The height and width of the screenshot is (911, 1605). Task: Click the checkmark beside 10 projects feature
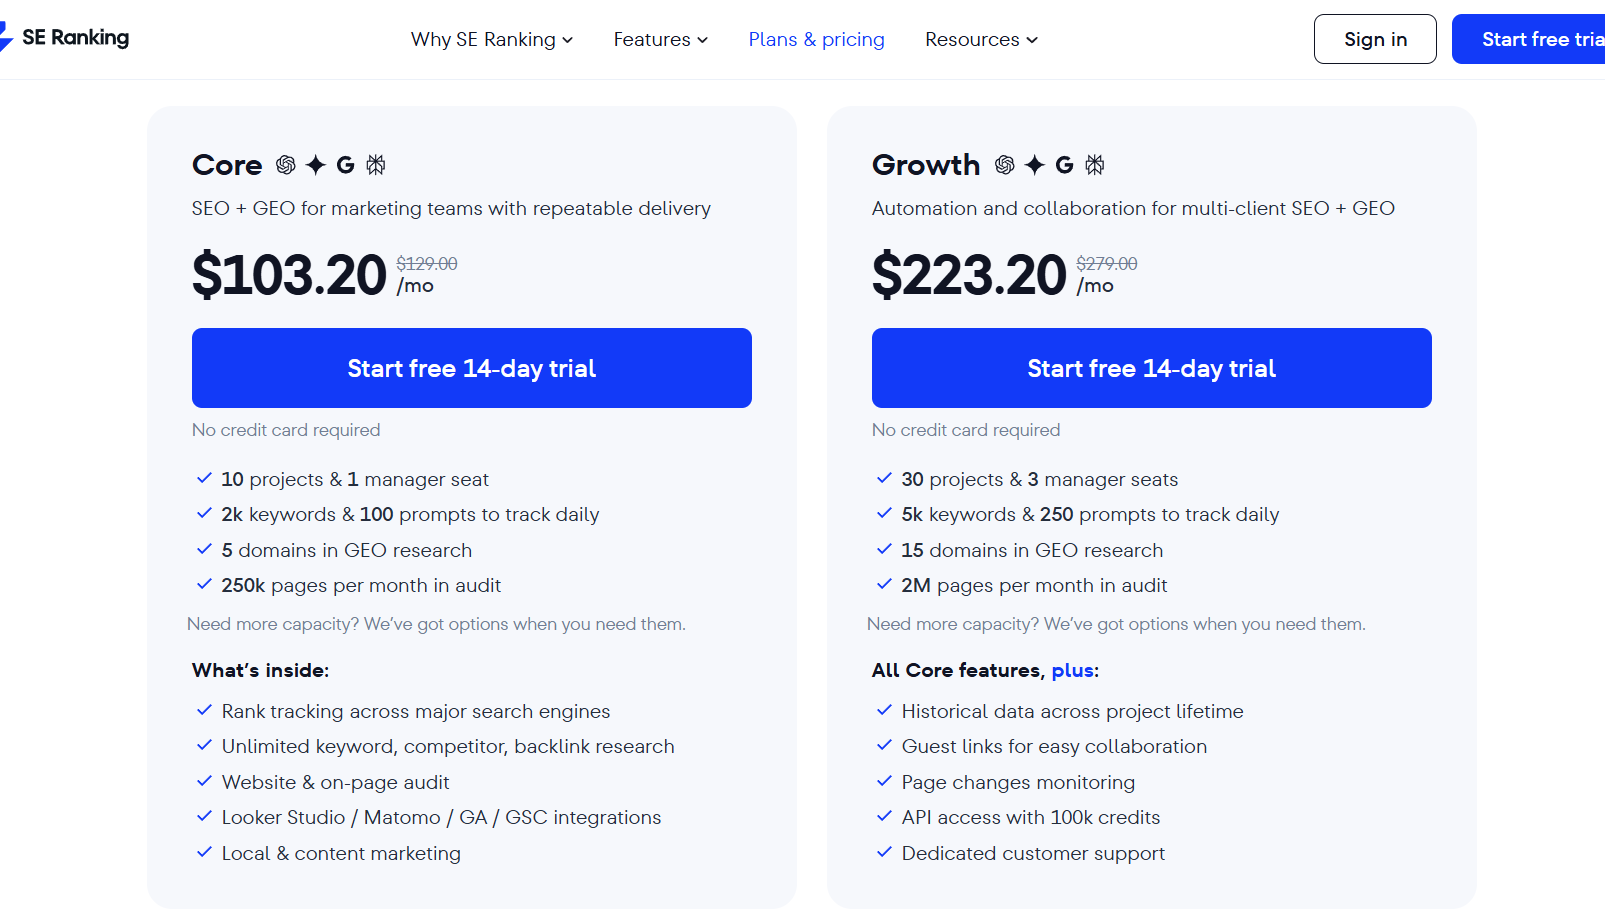pyautogui.click(x=205, y=478)
